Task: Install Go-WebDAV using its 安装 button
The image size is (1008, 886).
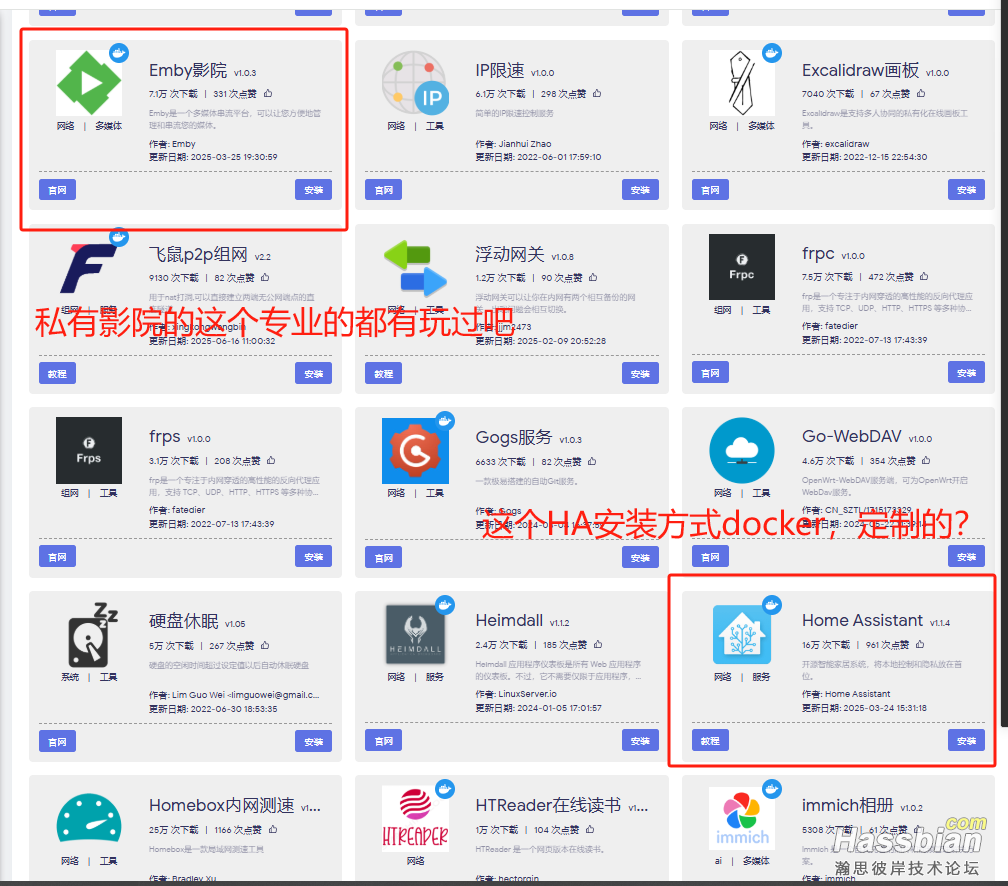Action: (966, 557)
